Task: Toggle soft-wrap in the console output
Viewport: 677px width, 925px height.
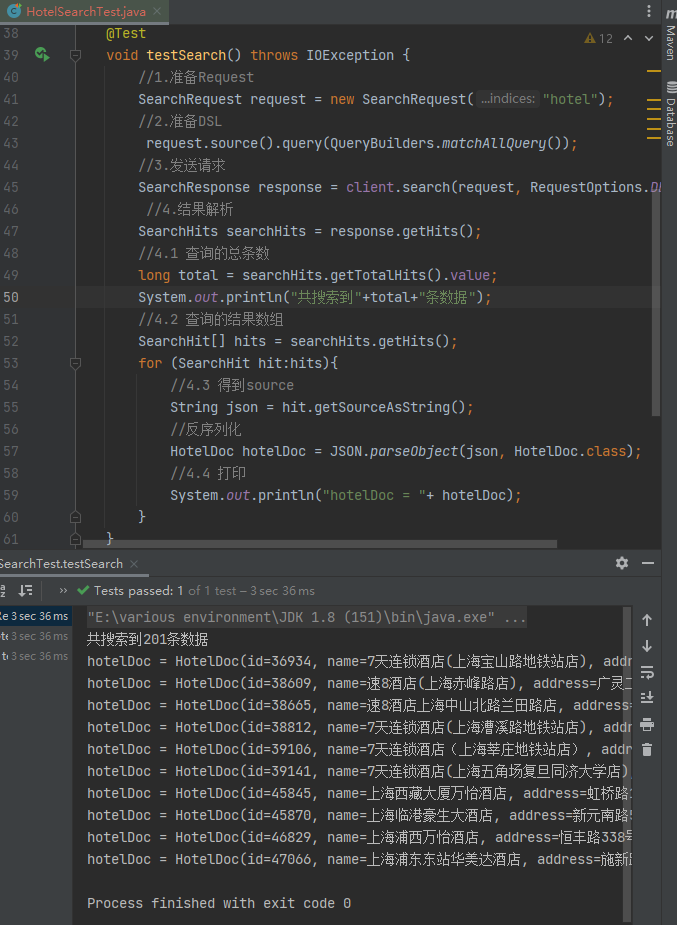Action: (x=647, y=672)
